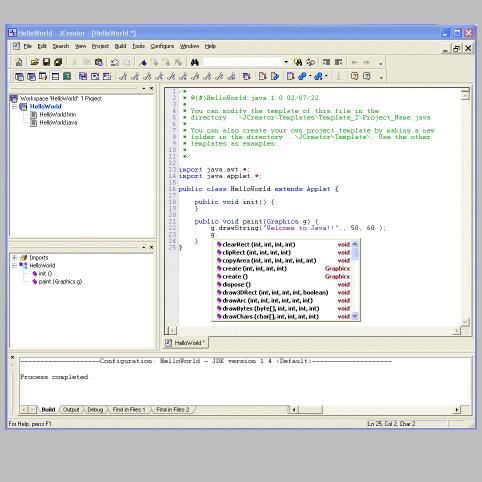Choose dispose () from the autocomplete list

[x=283, y=285]
